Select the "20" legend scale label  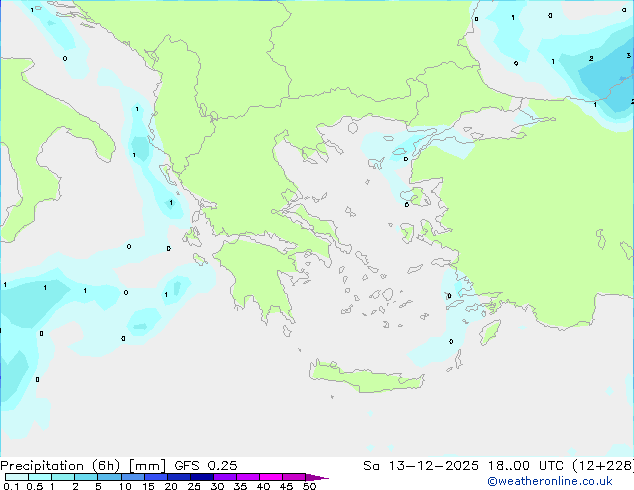pyautogui.click(x=171, y=486)
